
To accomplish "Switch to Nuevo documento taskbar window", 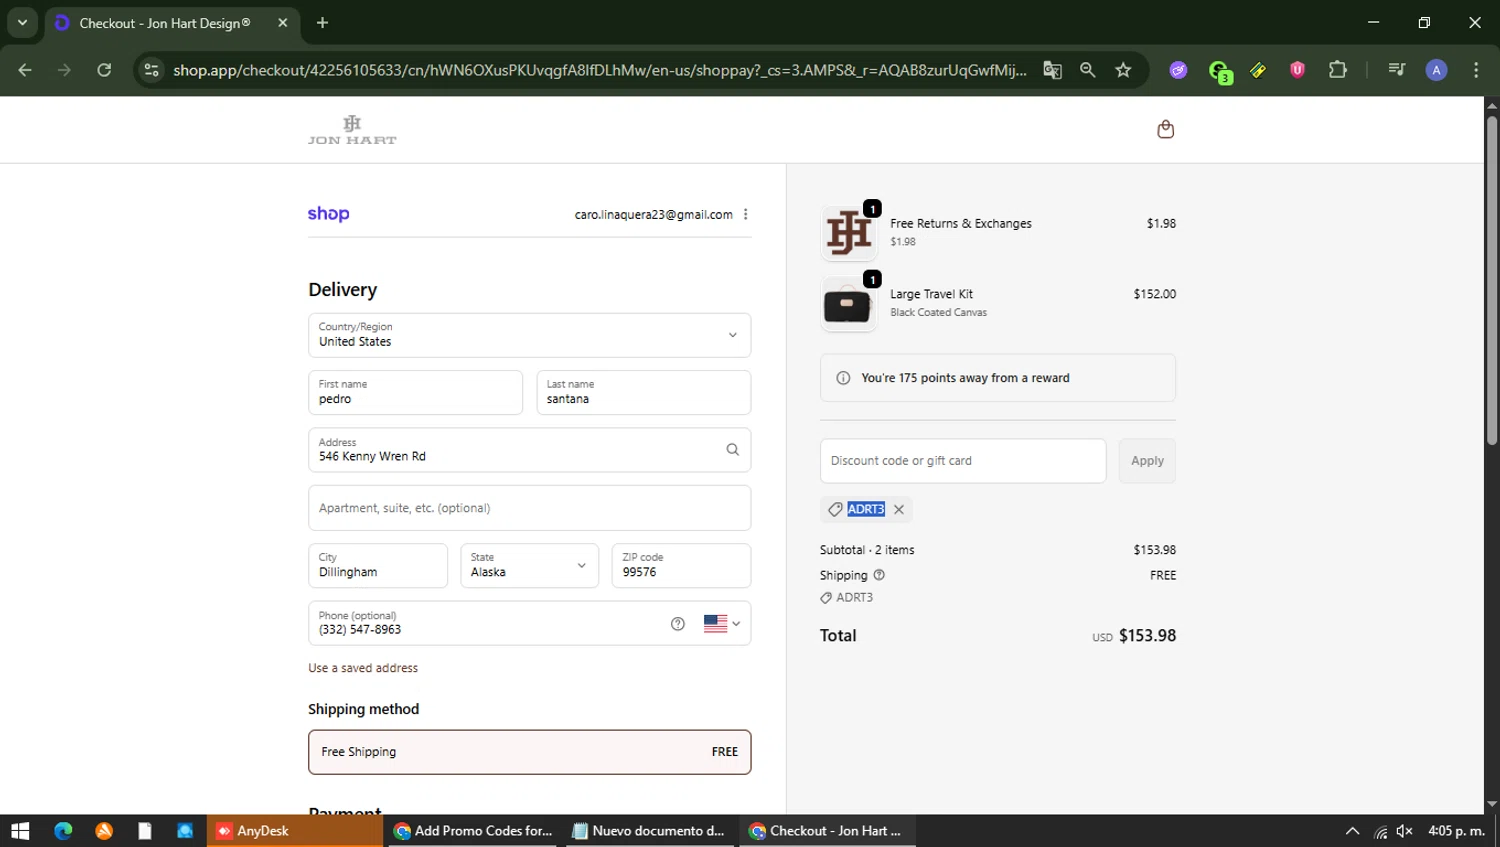I will coord(650,831).
